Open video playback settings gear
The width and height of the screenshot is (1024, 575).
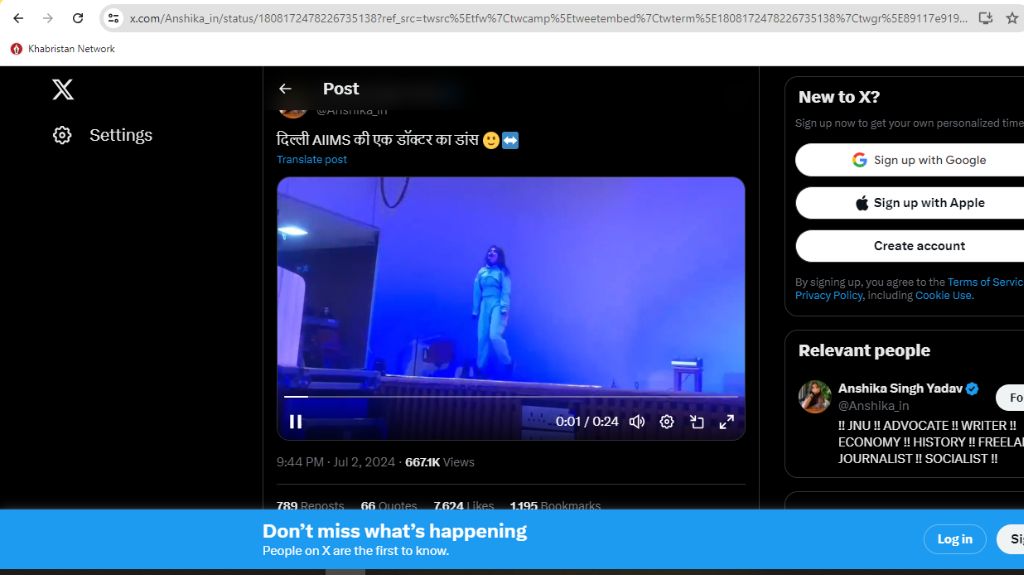click(667, 422)
